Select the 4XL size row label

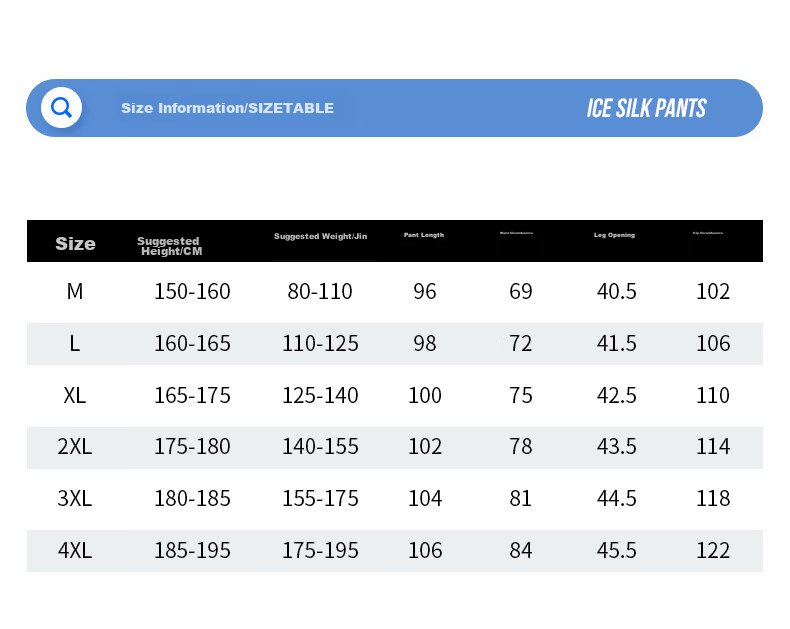coord(75,550)
